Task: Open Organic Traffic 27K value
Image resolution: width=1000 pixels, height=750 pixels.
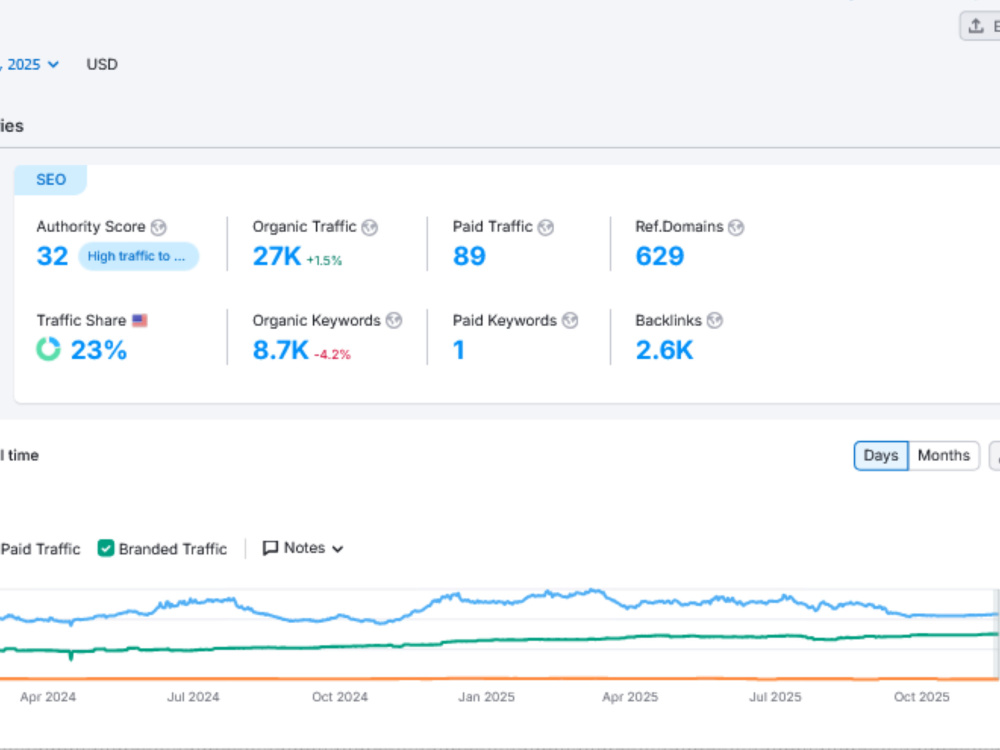Action: [277, 256]
